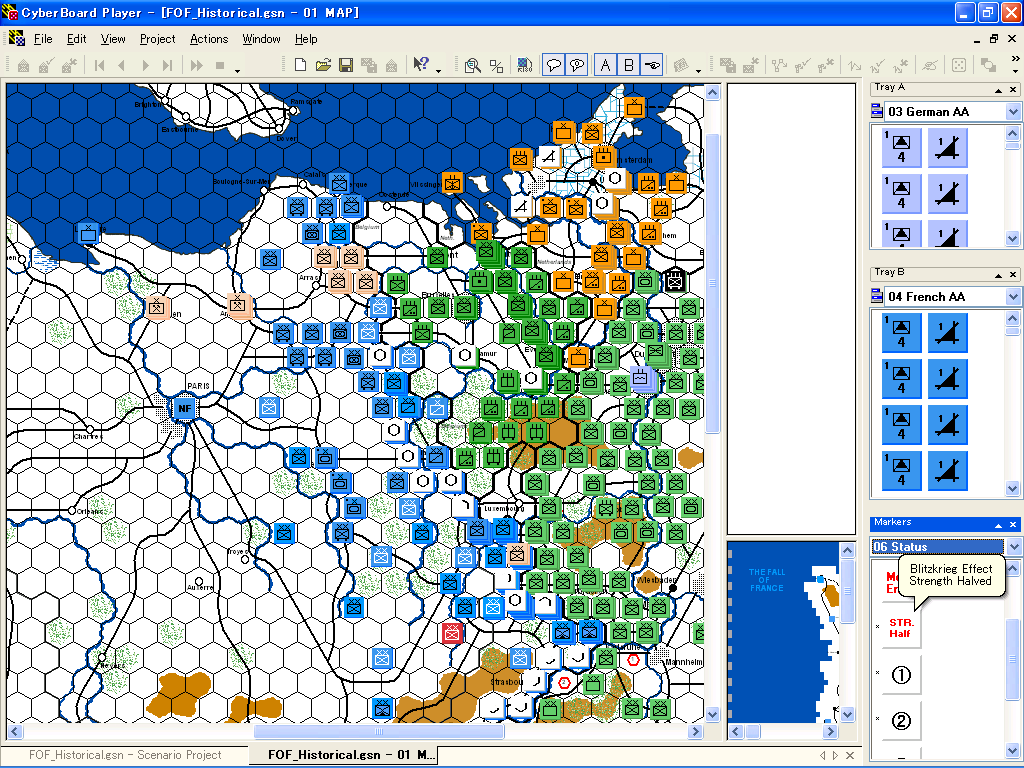Select the STR. Half status marker
The image size is (1024, 768).
coord(900,627)
